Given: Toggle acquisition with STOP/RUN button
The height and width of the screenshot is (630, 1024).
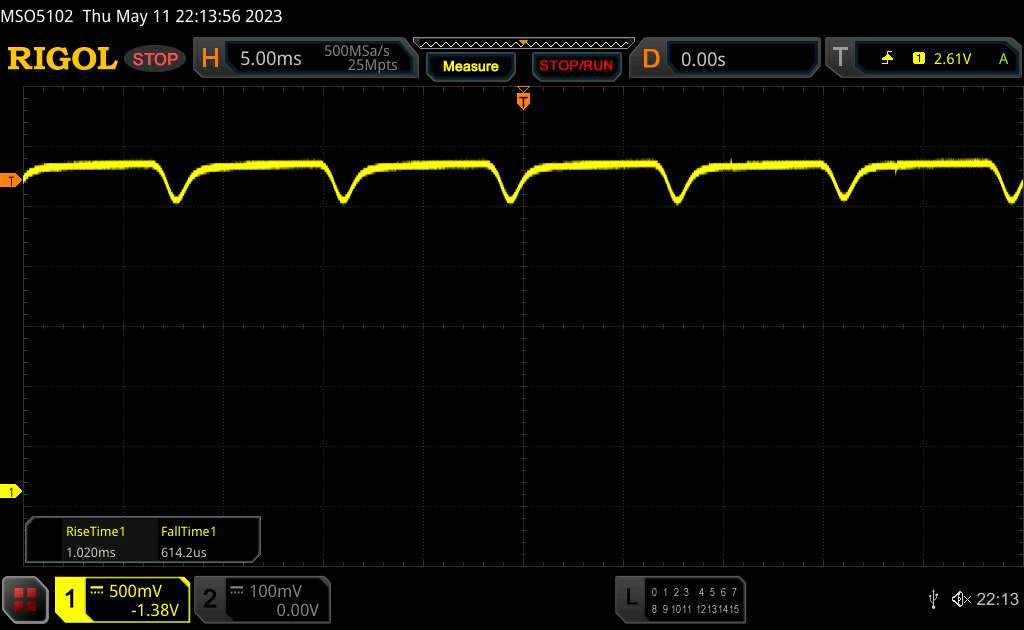Looking at the screenshot, I should 574,66.
